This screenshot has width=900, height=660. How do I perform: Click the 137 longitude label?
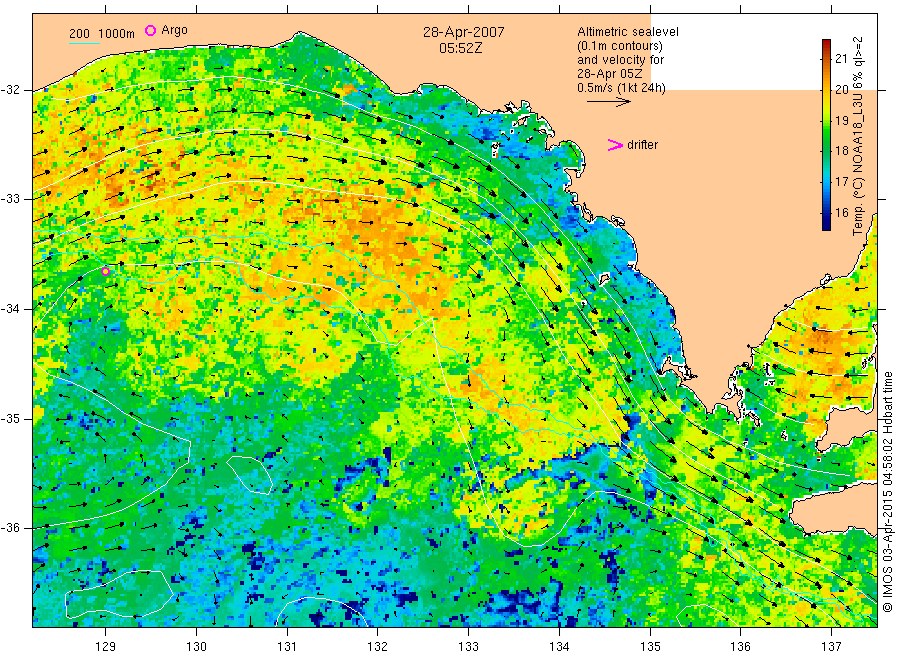pyautogui.click(x=831, y=647)
